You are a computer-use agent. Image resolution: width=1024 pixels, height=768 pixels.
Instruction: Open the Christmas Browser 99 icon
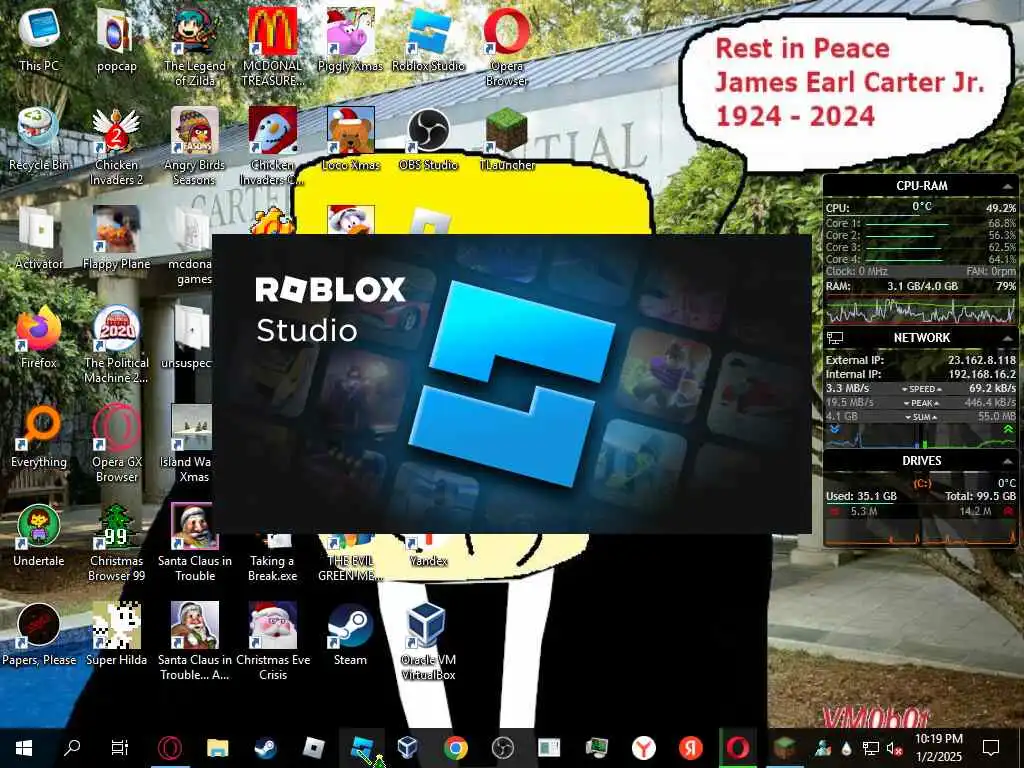[x=116, y=542]
